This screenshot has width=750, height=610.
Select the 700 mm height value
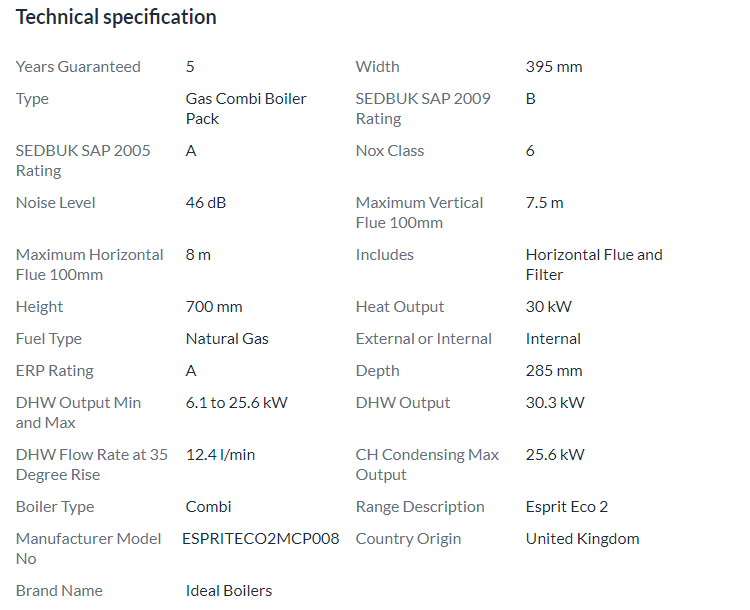214,307
